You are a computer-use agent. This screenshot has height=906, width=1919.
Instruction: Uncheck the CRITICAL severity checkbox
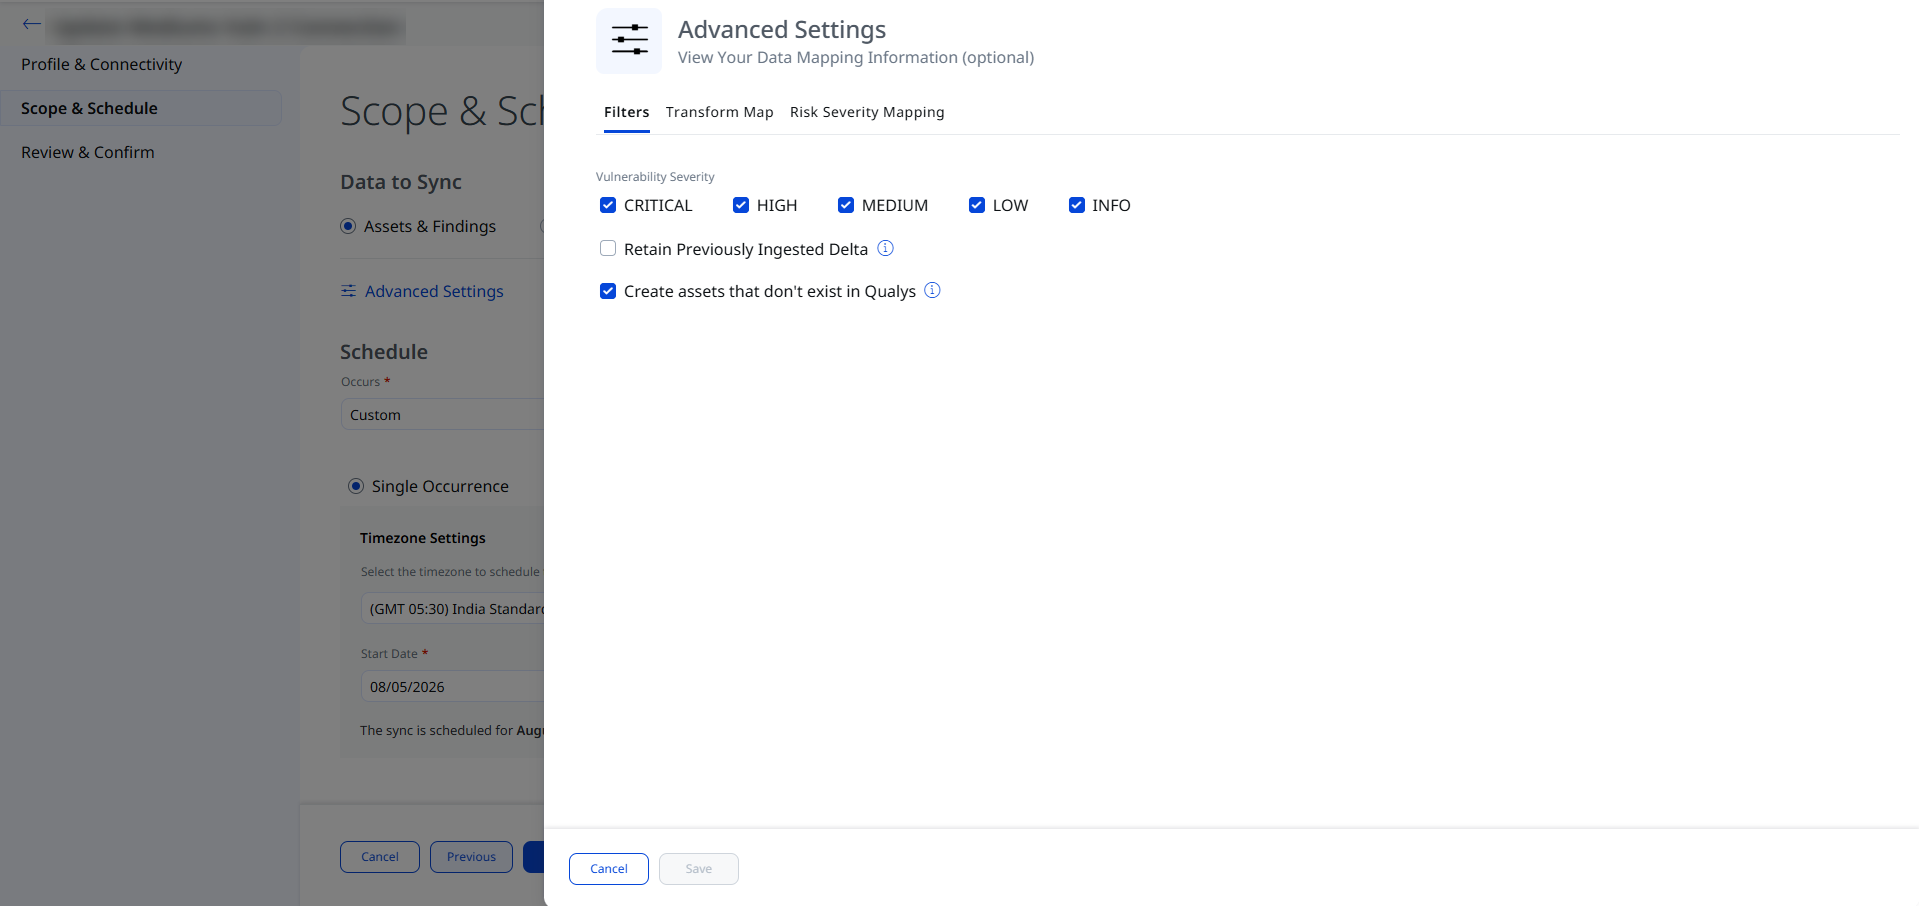(x=608, y=205)
